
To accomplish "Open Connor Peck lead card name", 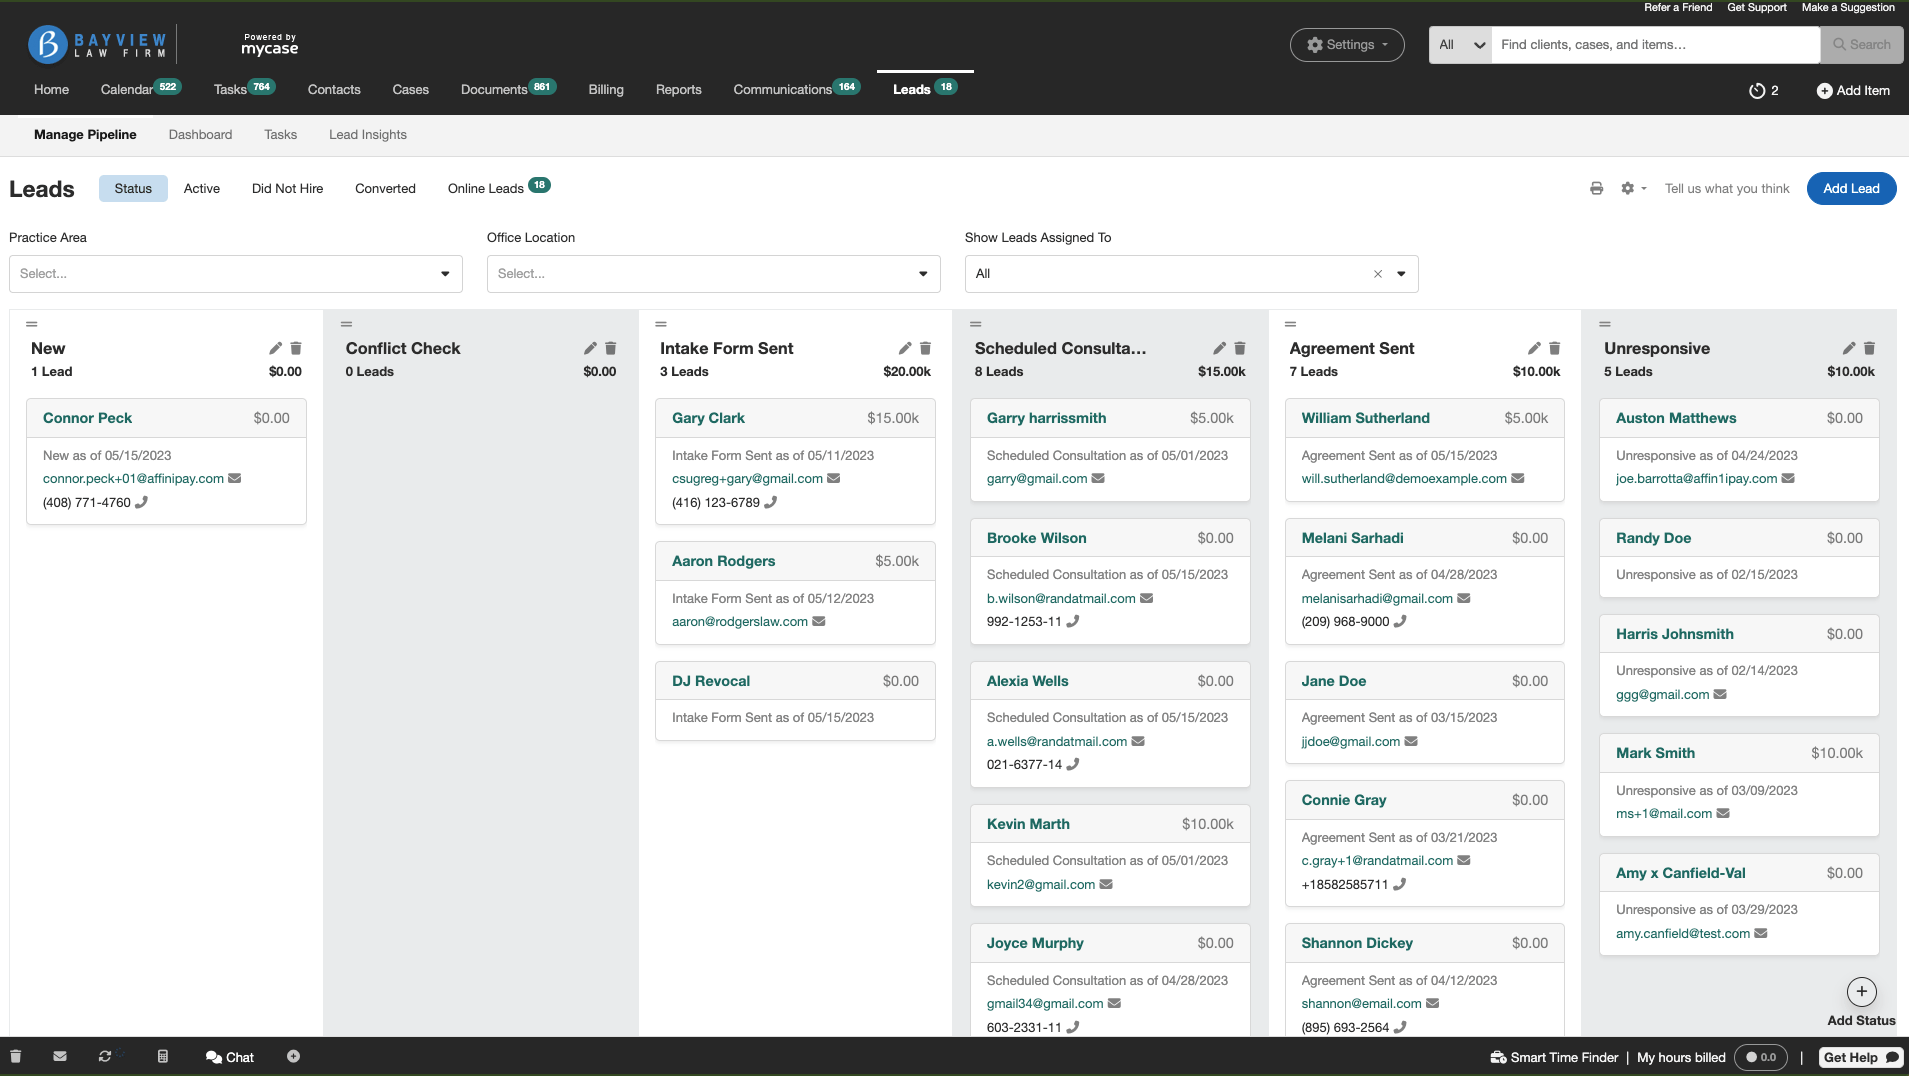I will pos(87,418).
